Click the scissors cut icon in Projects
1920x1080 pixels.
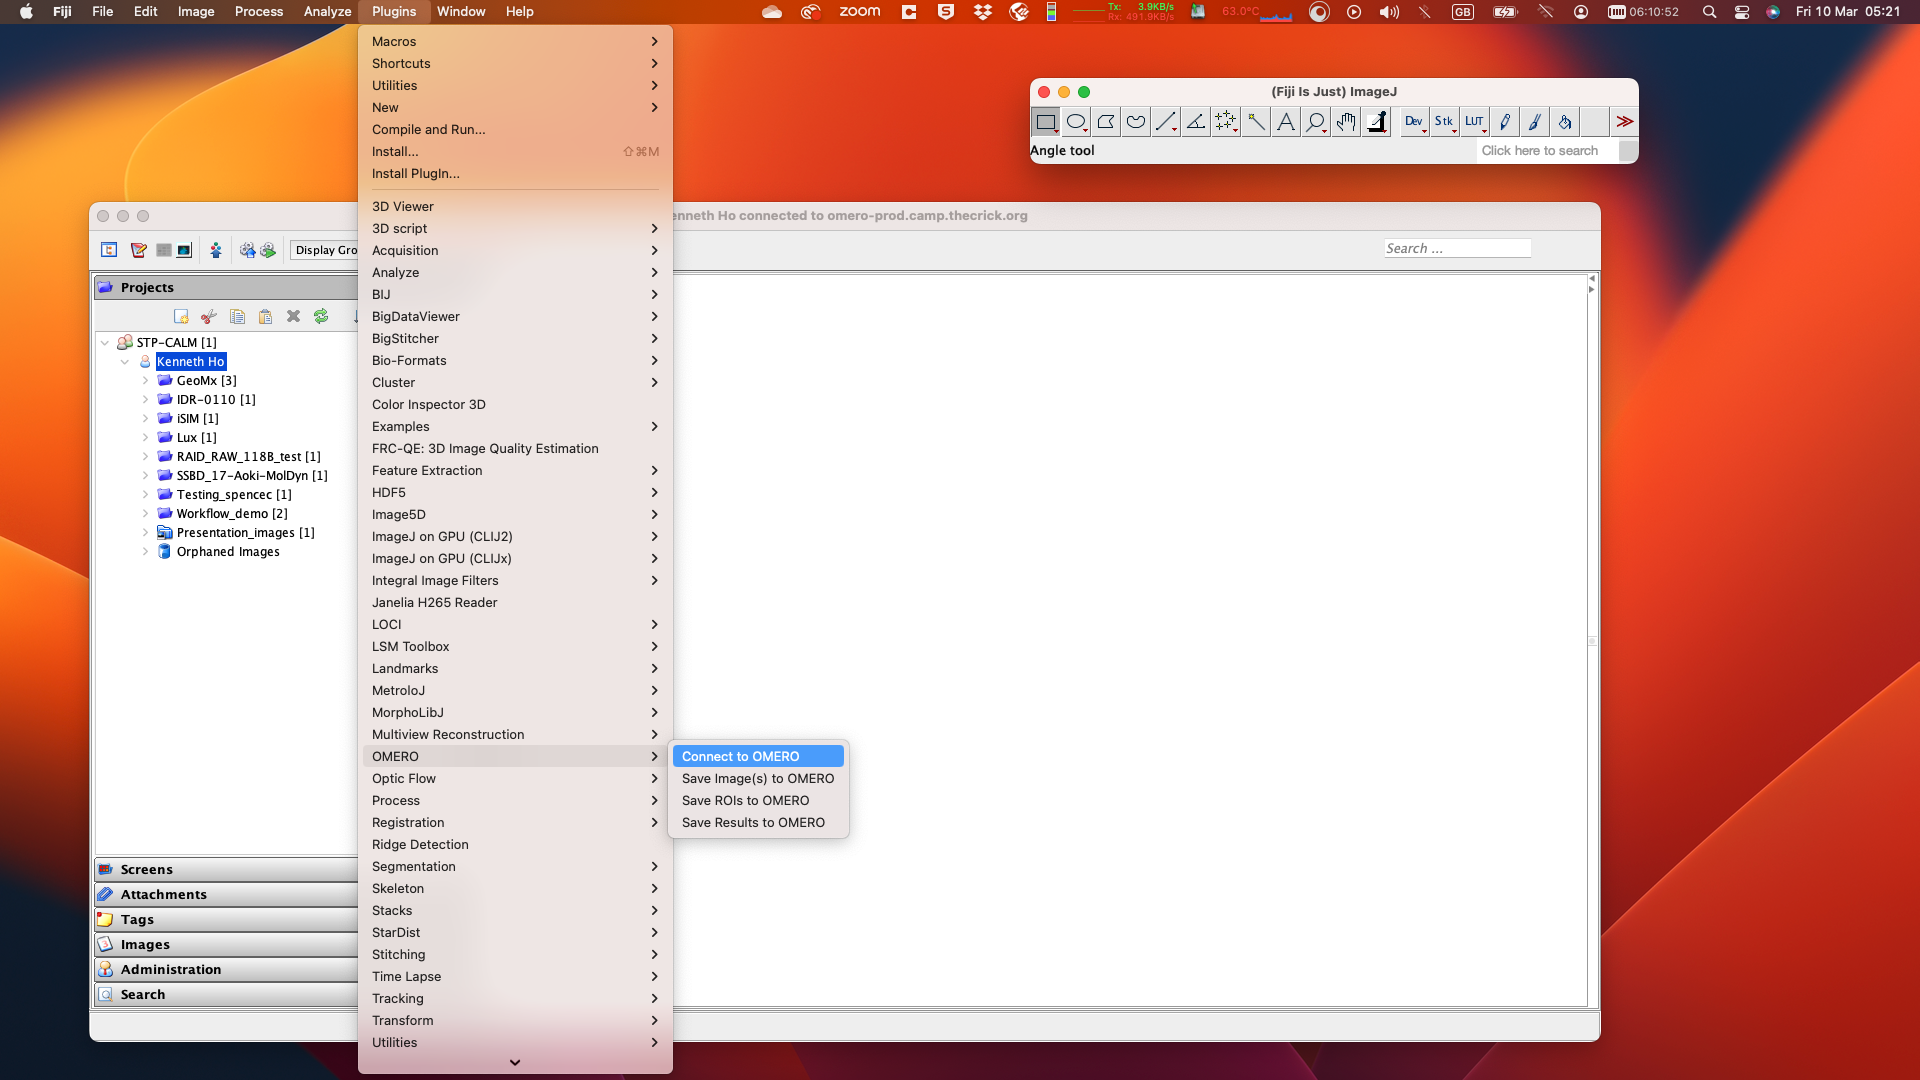click(209, 316)
